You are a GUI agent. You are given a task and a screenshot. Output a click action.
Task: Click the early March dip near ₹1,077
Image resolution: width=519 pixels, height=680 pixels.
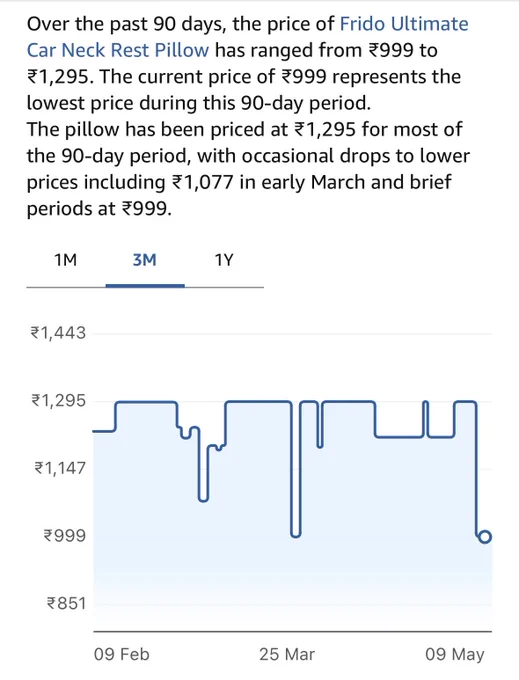pyautogui.click(x=203, y=498)
